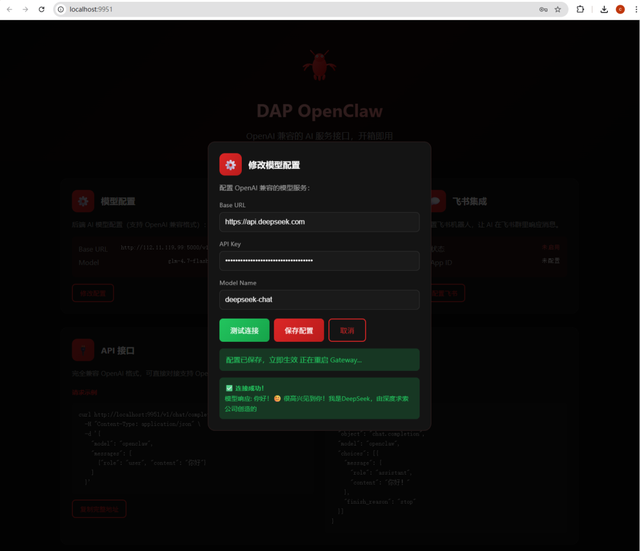Open the browser profile avatar
The image size is (640, 551).
[x=620, y=9]
